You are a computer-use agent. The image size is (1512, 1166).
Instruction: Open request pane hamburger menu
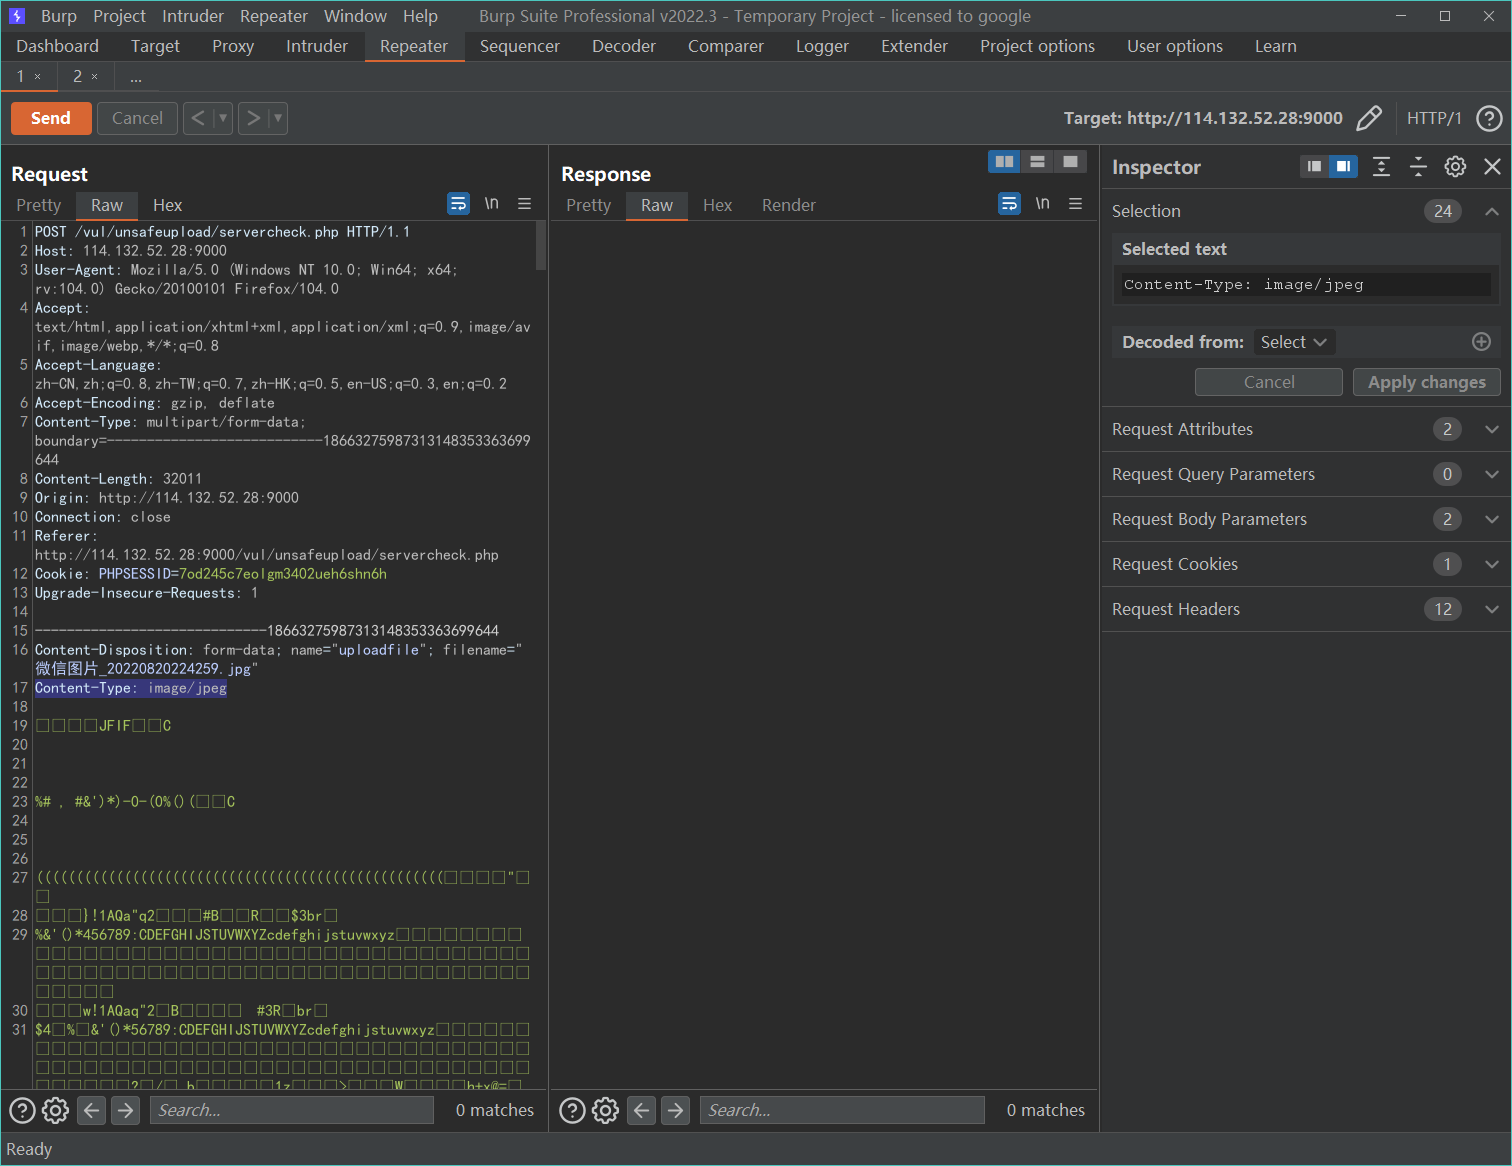click(524, 204)
